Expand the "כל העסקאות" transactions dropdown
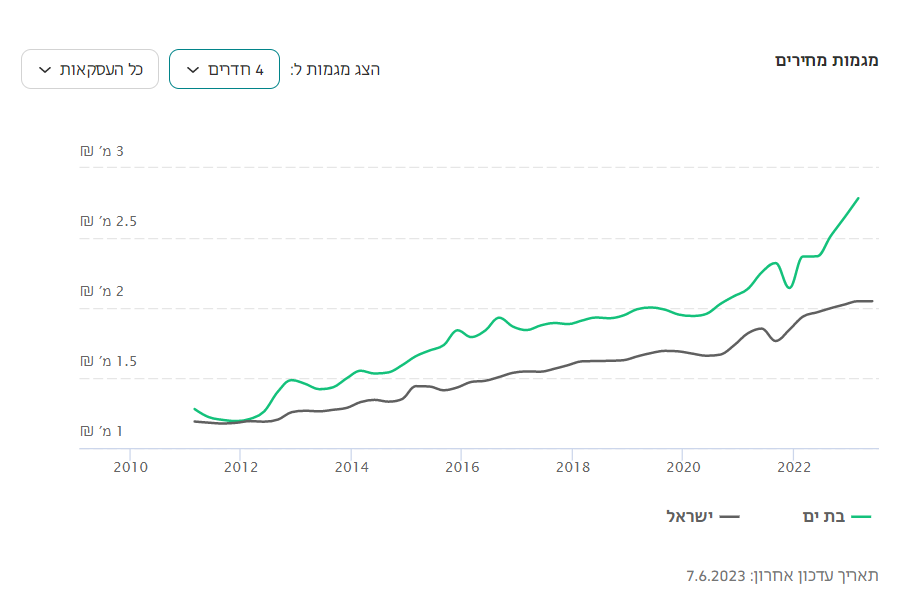The height and width of the screenshot is (601, 906). click(90, 69)
